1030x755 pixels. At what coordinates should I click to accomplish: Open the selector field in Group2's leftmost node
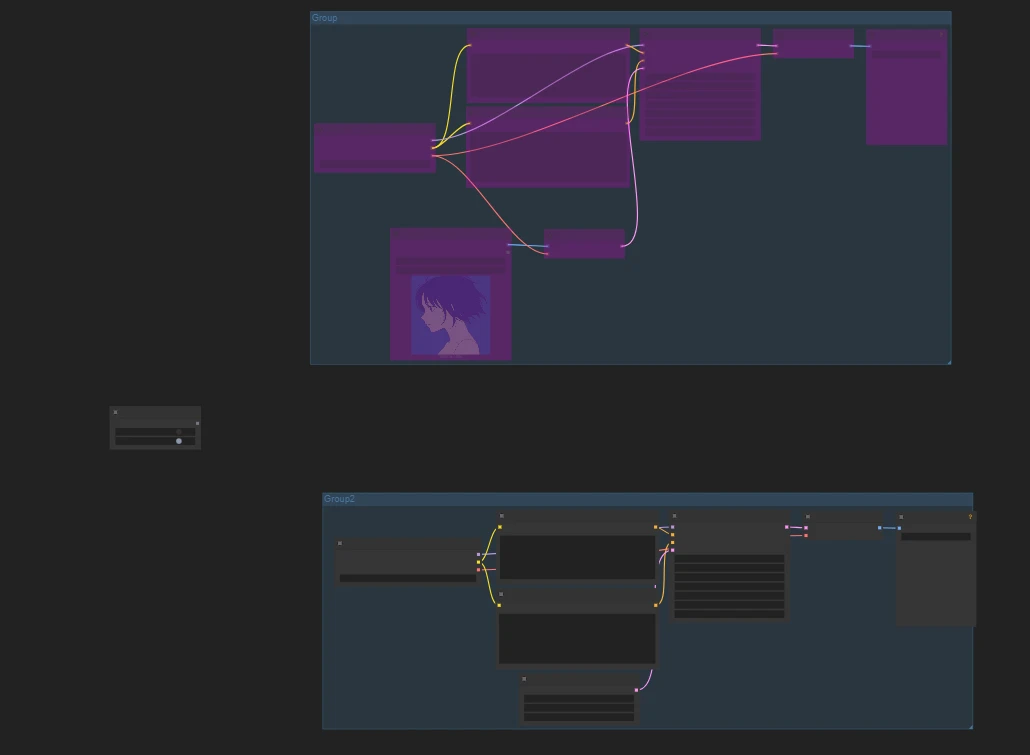tap(407, 578)
